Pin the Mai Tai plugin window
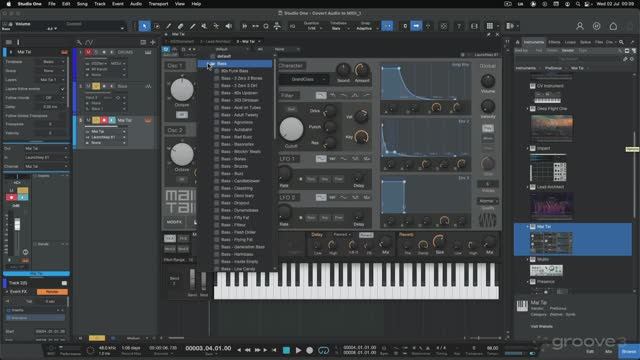Screen dimensions: 640x360 tap(489, 35)
